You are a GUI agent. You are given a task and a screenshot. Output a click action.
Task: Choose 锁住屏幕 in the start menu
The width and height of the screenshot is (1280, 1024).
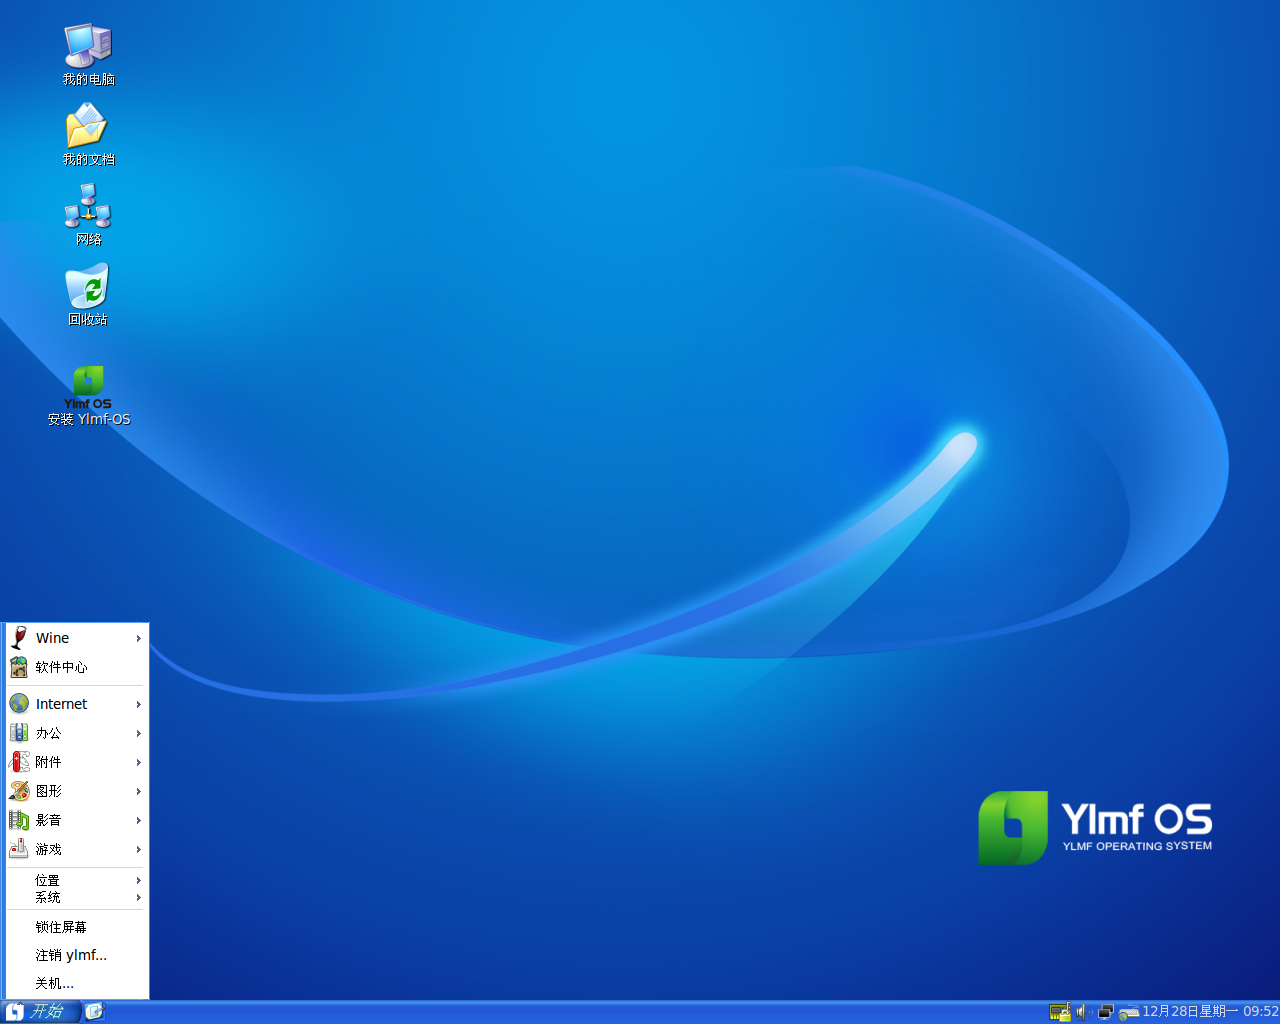77,927
